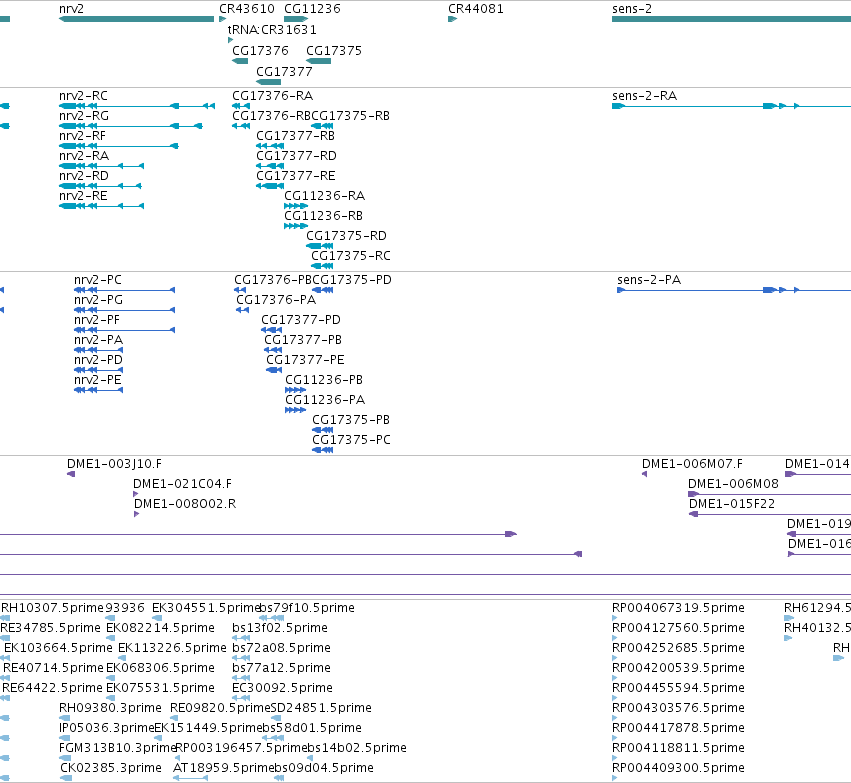851x783 pixels.
Task: Select the sens-2 gene label
Action: coord(632,9)
